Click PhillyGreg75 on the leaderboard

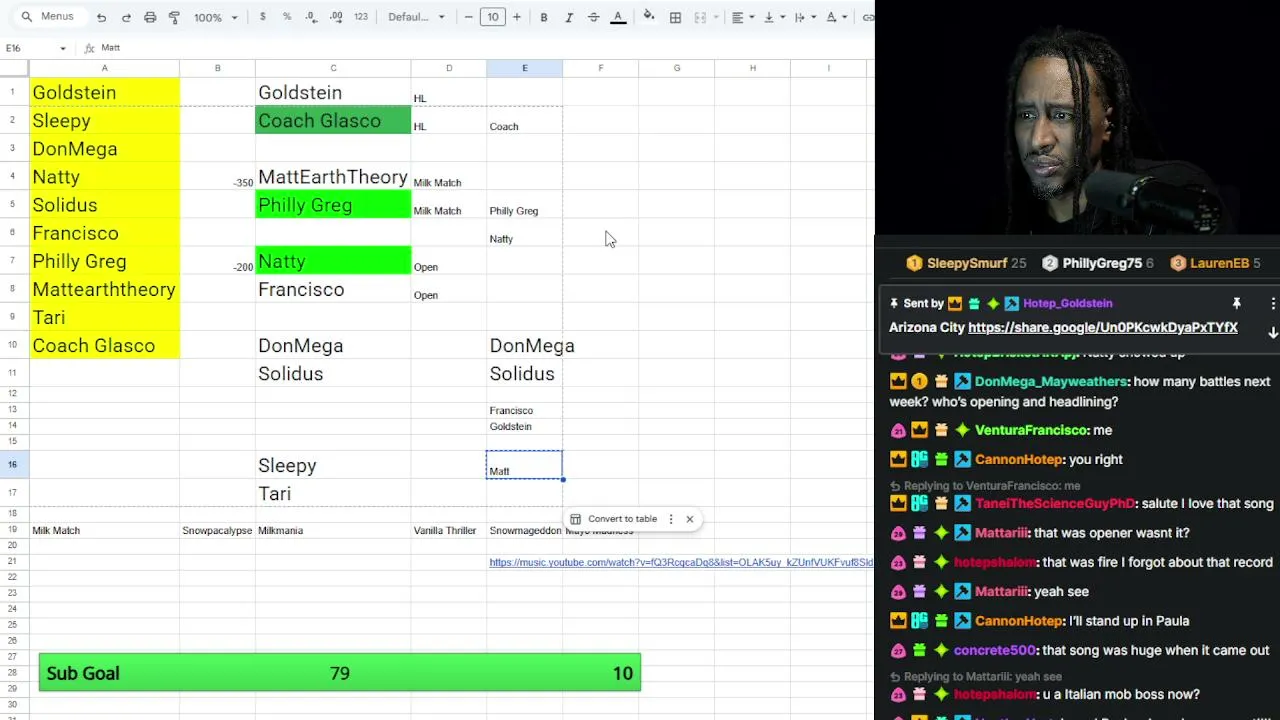coord(1102,263)
